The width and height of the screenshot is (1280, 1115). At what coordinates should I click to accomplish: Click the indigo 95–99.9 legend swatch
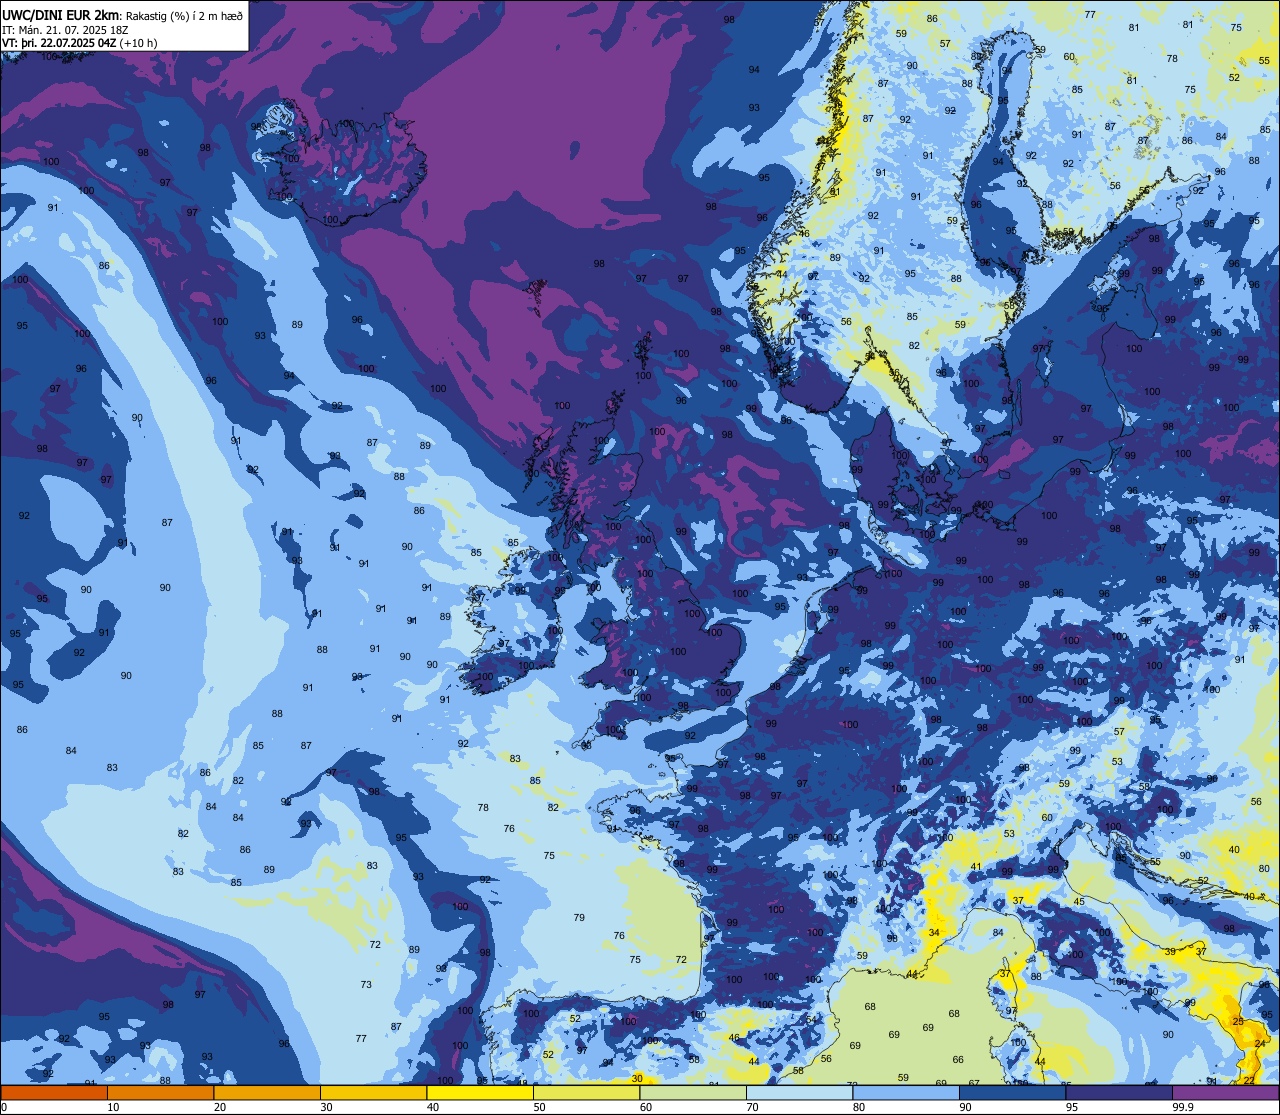pos(1119,1092)
